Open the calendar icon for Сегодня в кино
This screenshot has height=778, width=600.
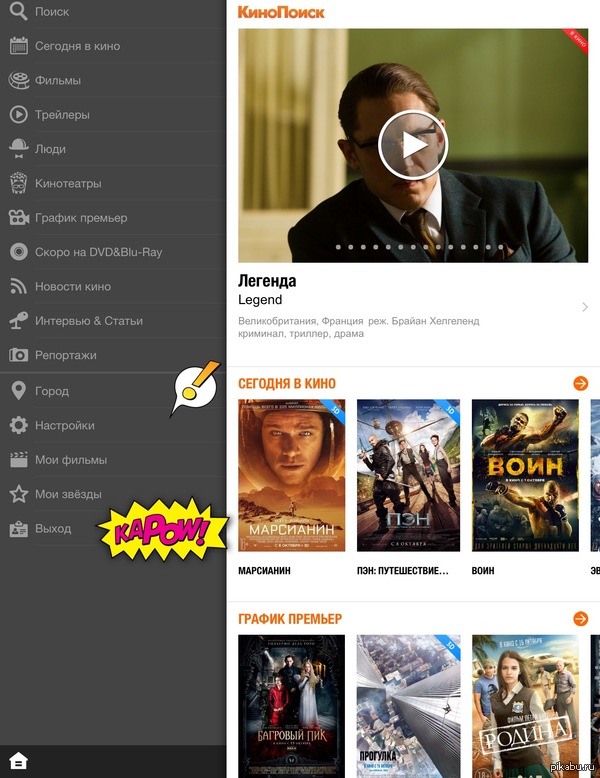(18, 46)
